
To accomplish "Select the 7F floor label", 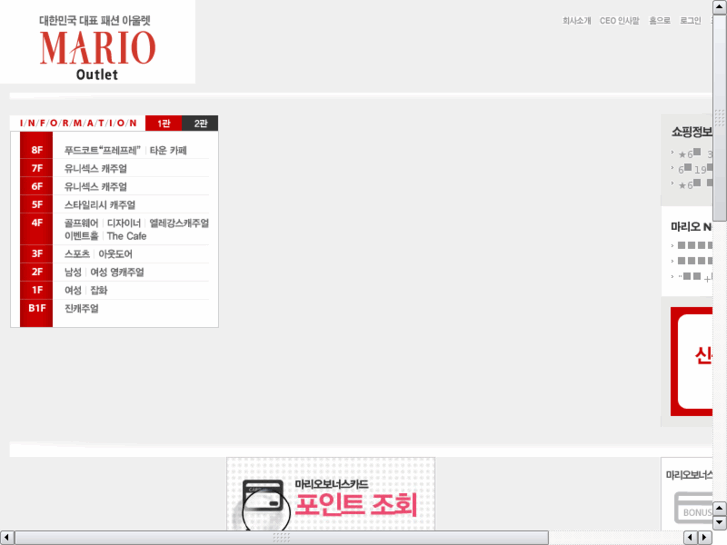I will click(37, 168).
